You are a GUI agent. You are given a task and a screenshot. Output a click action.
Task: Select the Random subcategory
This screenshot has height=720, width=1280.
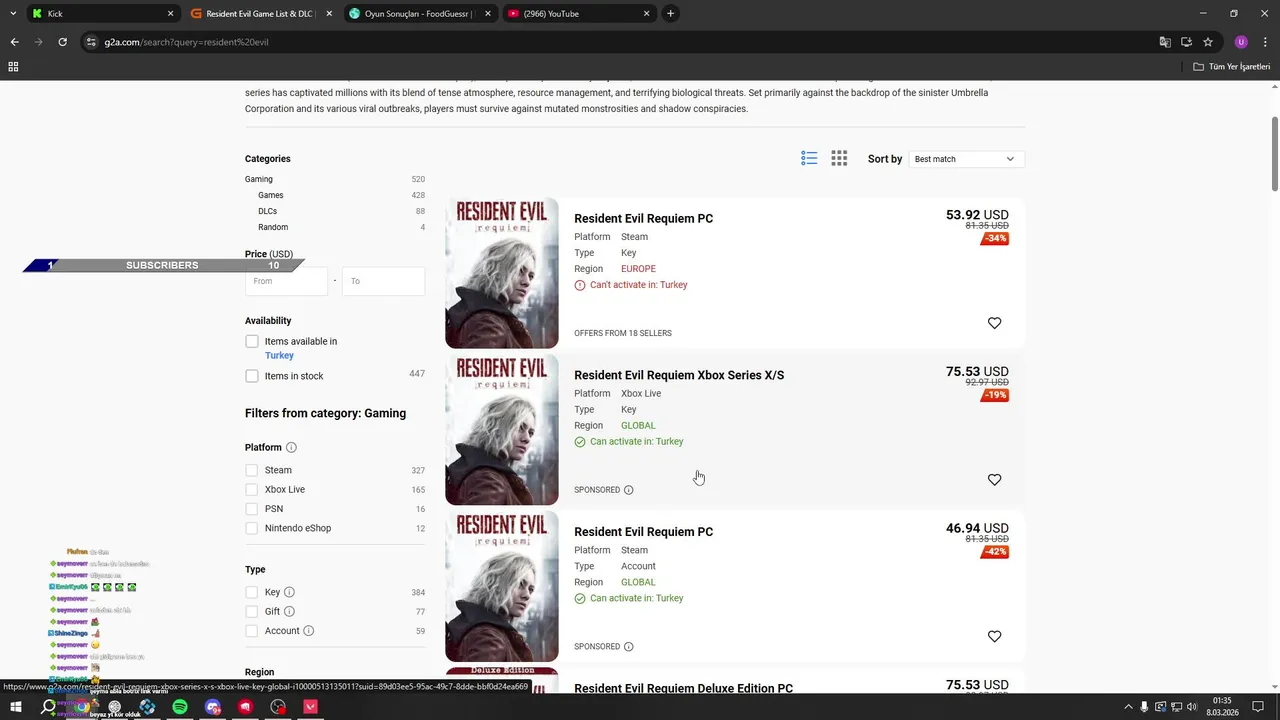coord(273,227)
